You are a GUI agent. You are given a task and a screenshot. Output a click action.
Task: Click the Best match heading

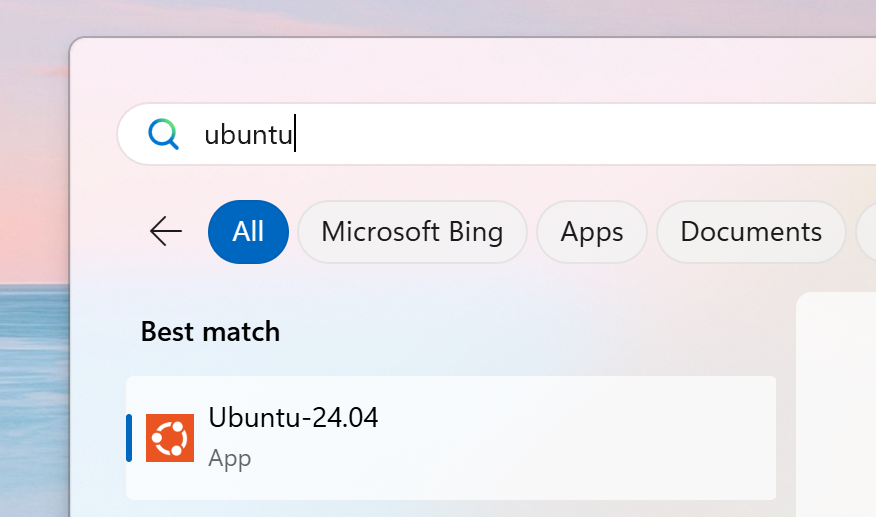coord(210,331)
